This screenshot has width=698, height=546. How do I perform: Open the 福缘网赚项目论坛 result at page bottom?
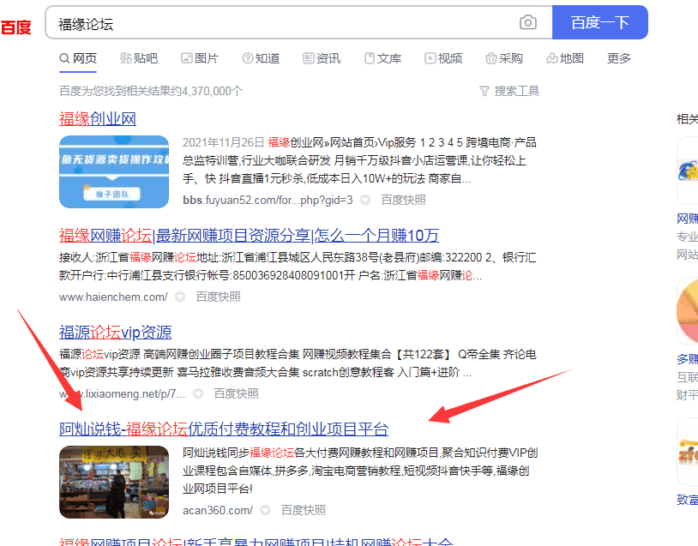coord(256,542)
